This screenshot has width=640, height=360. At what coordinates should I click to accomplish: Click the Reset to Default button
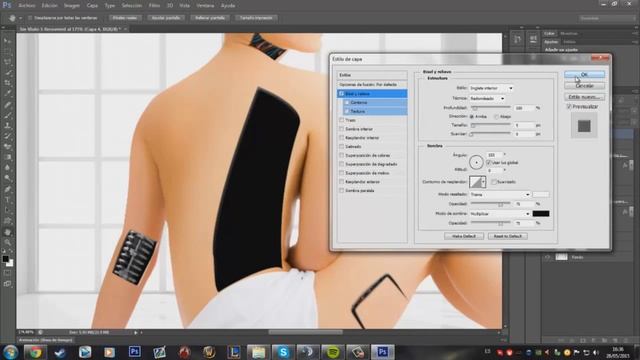(508, 236)
